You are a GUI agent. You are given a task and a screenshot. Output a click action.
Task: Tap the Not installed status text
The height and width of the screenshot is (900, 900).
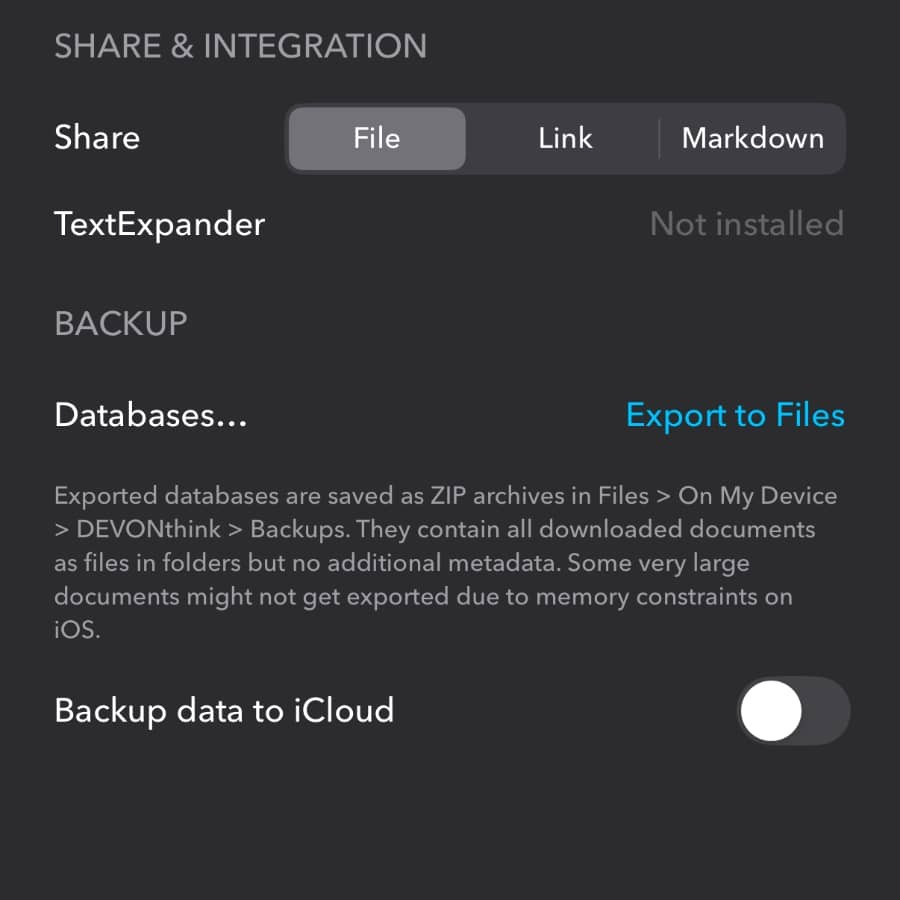pos(746,224)
